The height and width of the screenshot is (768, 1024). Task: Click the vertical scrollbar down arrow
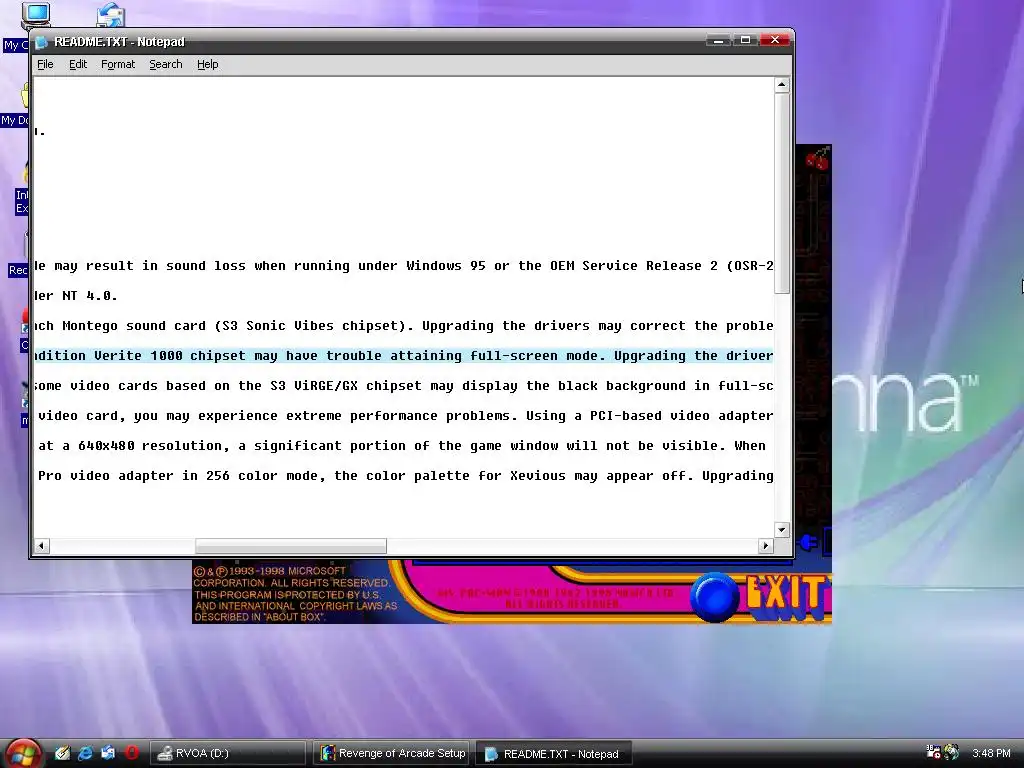(x=782, y=529)
